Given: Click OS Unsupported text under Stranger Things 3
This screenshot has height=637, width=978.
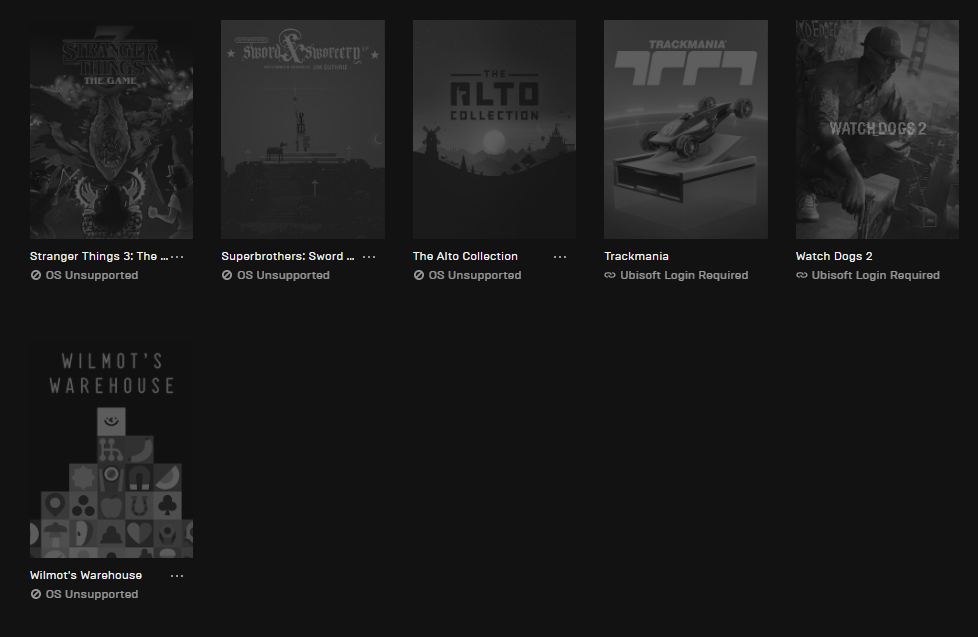Looking at the screenshot, I should click(92, 275).
